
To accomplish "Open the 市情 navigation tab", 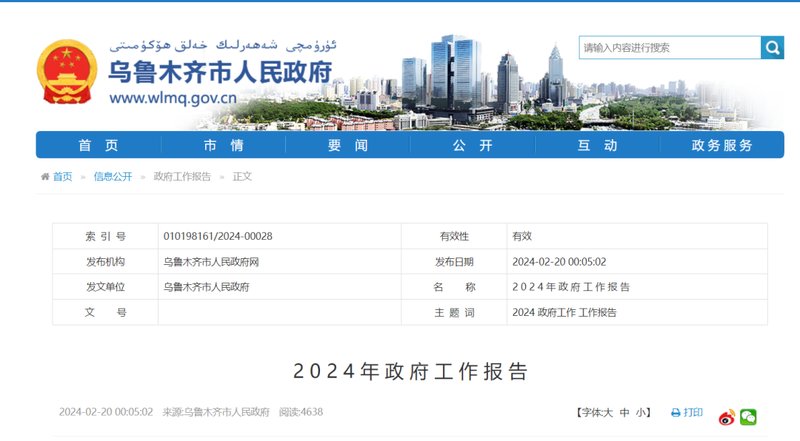I will pos(223,145).
